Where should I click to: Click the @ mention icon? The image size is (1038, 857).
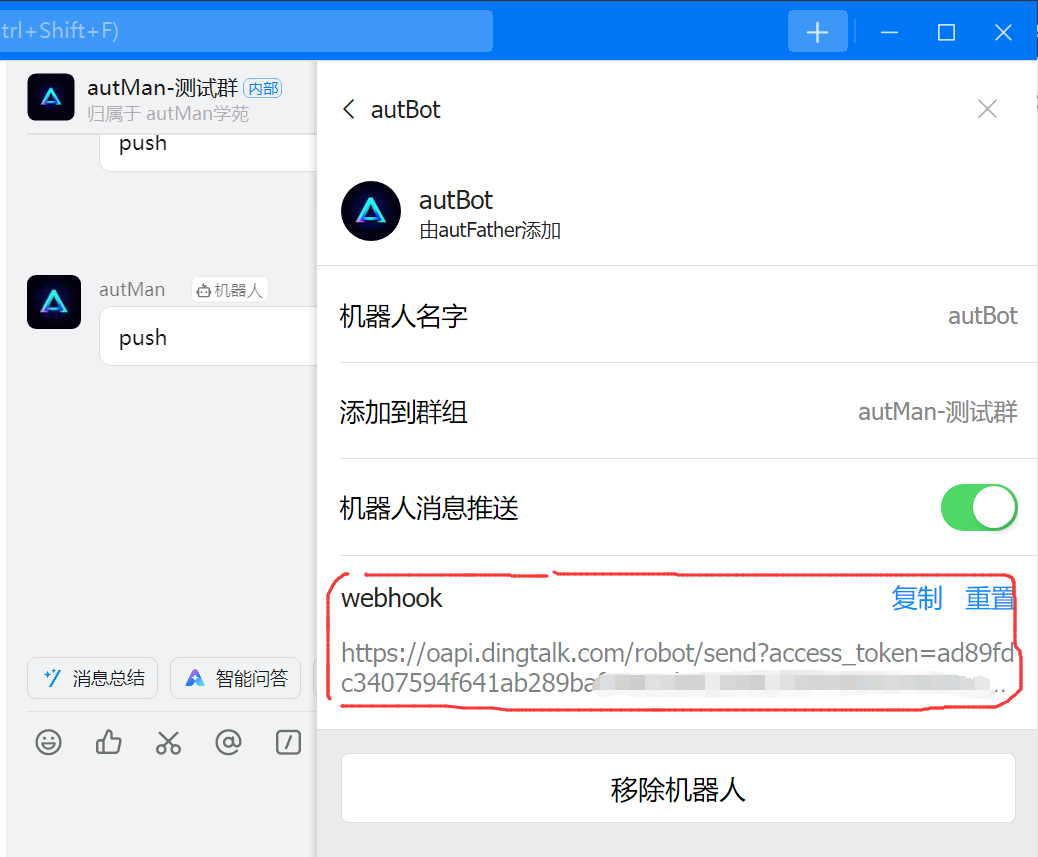point(228,743)
